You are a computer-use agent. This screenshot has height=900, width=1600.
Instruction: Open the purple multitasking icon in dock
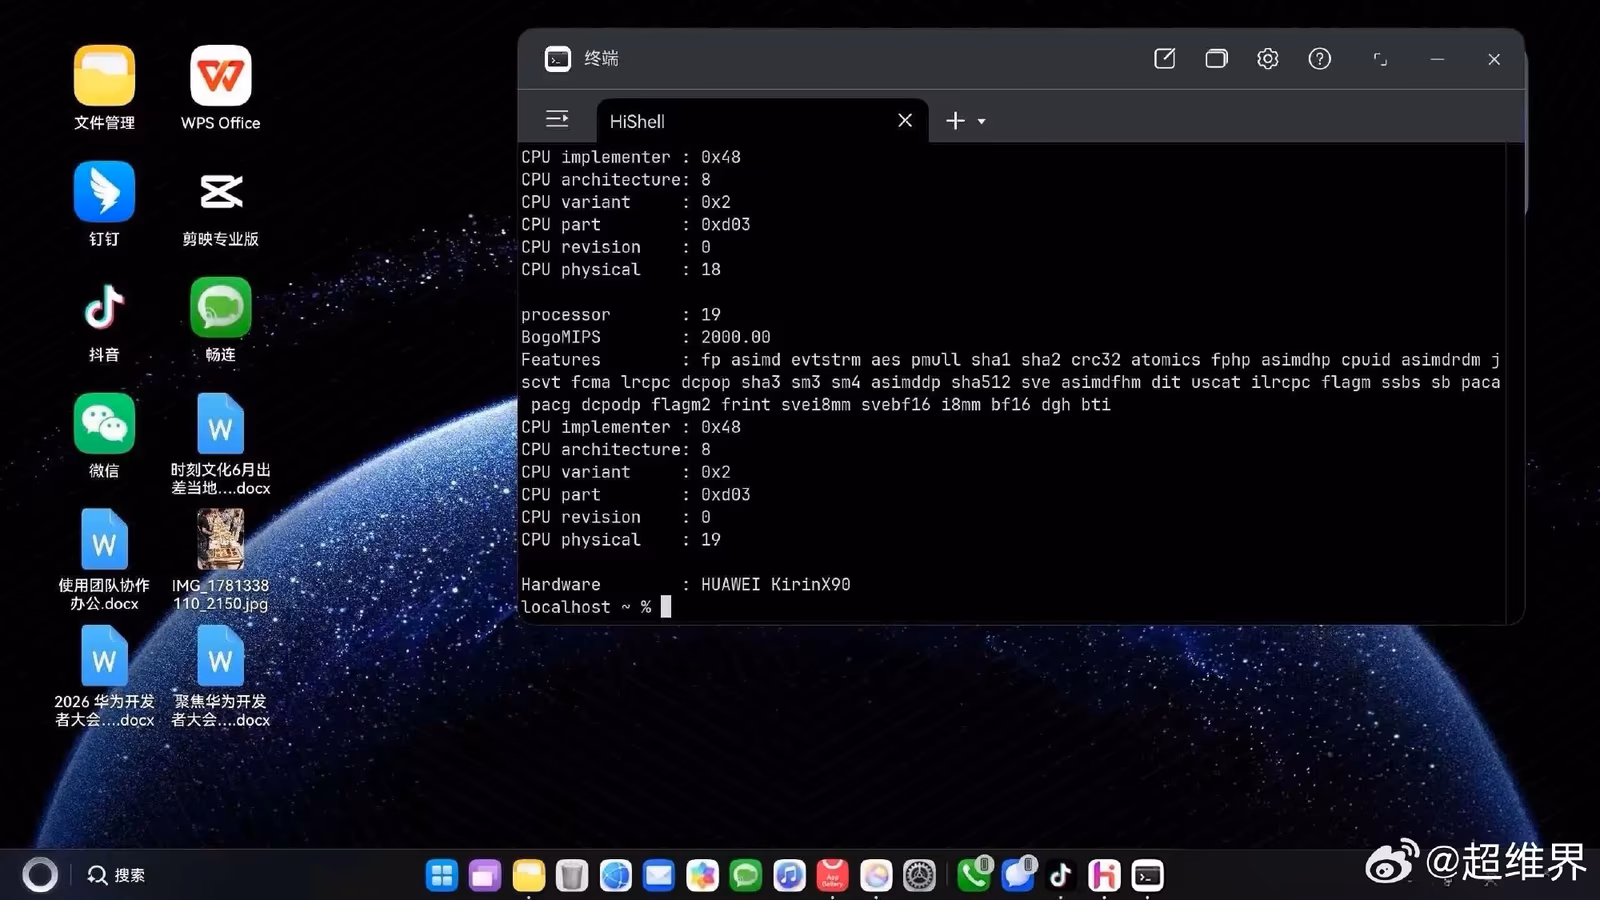point(485,876)
